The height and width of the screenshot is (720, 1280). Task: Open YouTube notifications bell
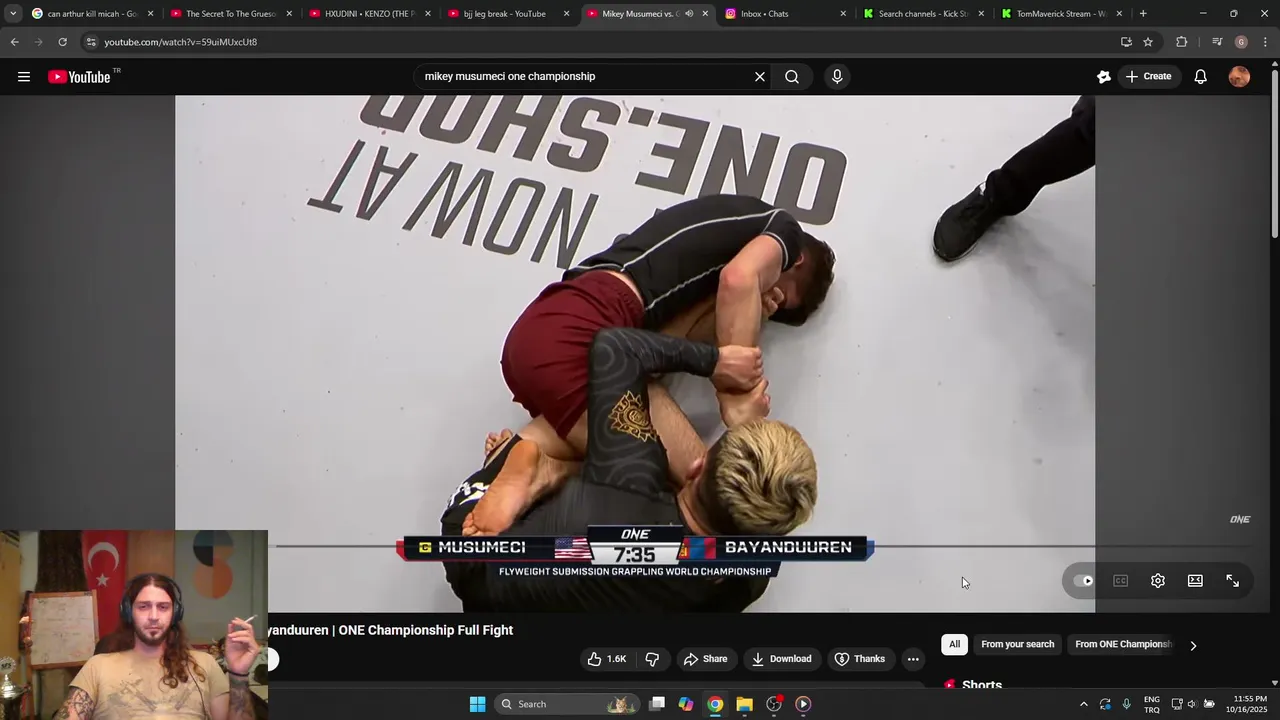point(1200,77)
